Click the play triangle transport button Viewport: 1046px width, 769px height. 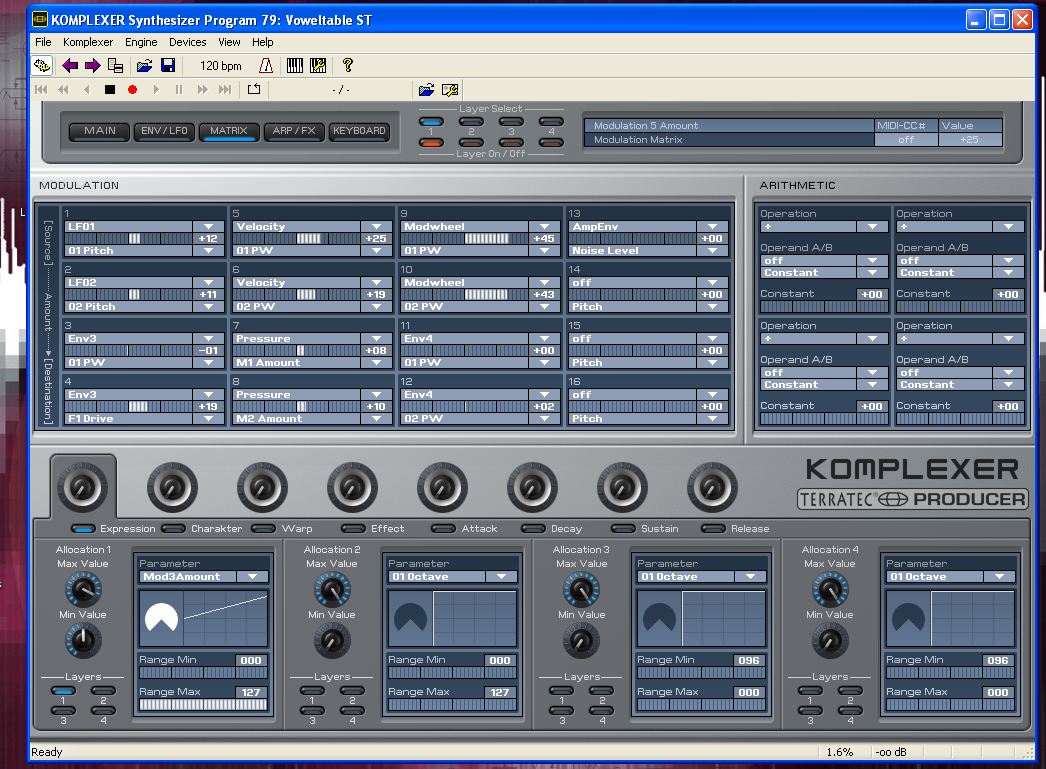[156, 89]
